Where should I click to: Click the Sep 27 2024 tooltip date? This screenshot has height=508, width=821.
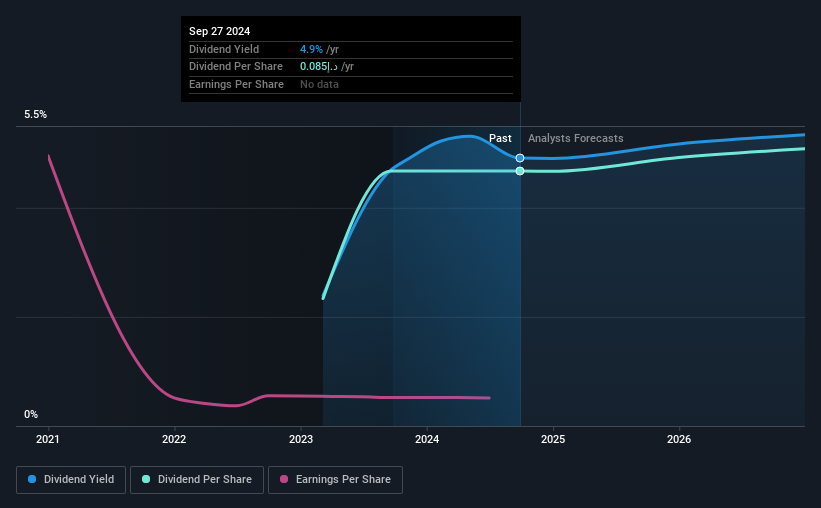[219, 31]
